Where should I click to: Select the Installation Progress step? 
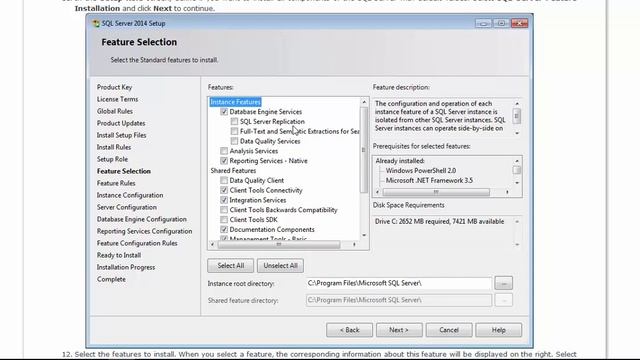click(126, 267)
